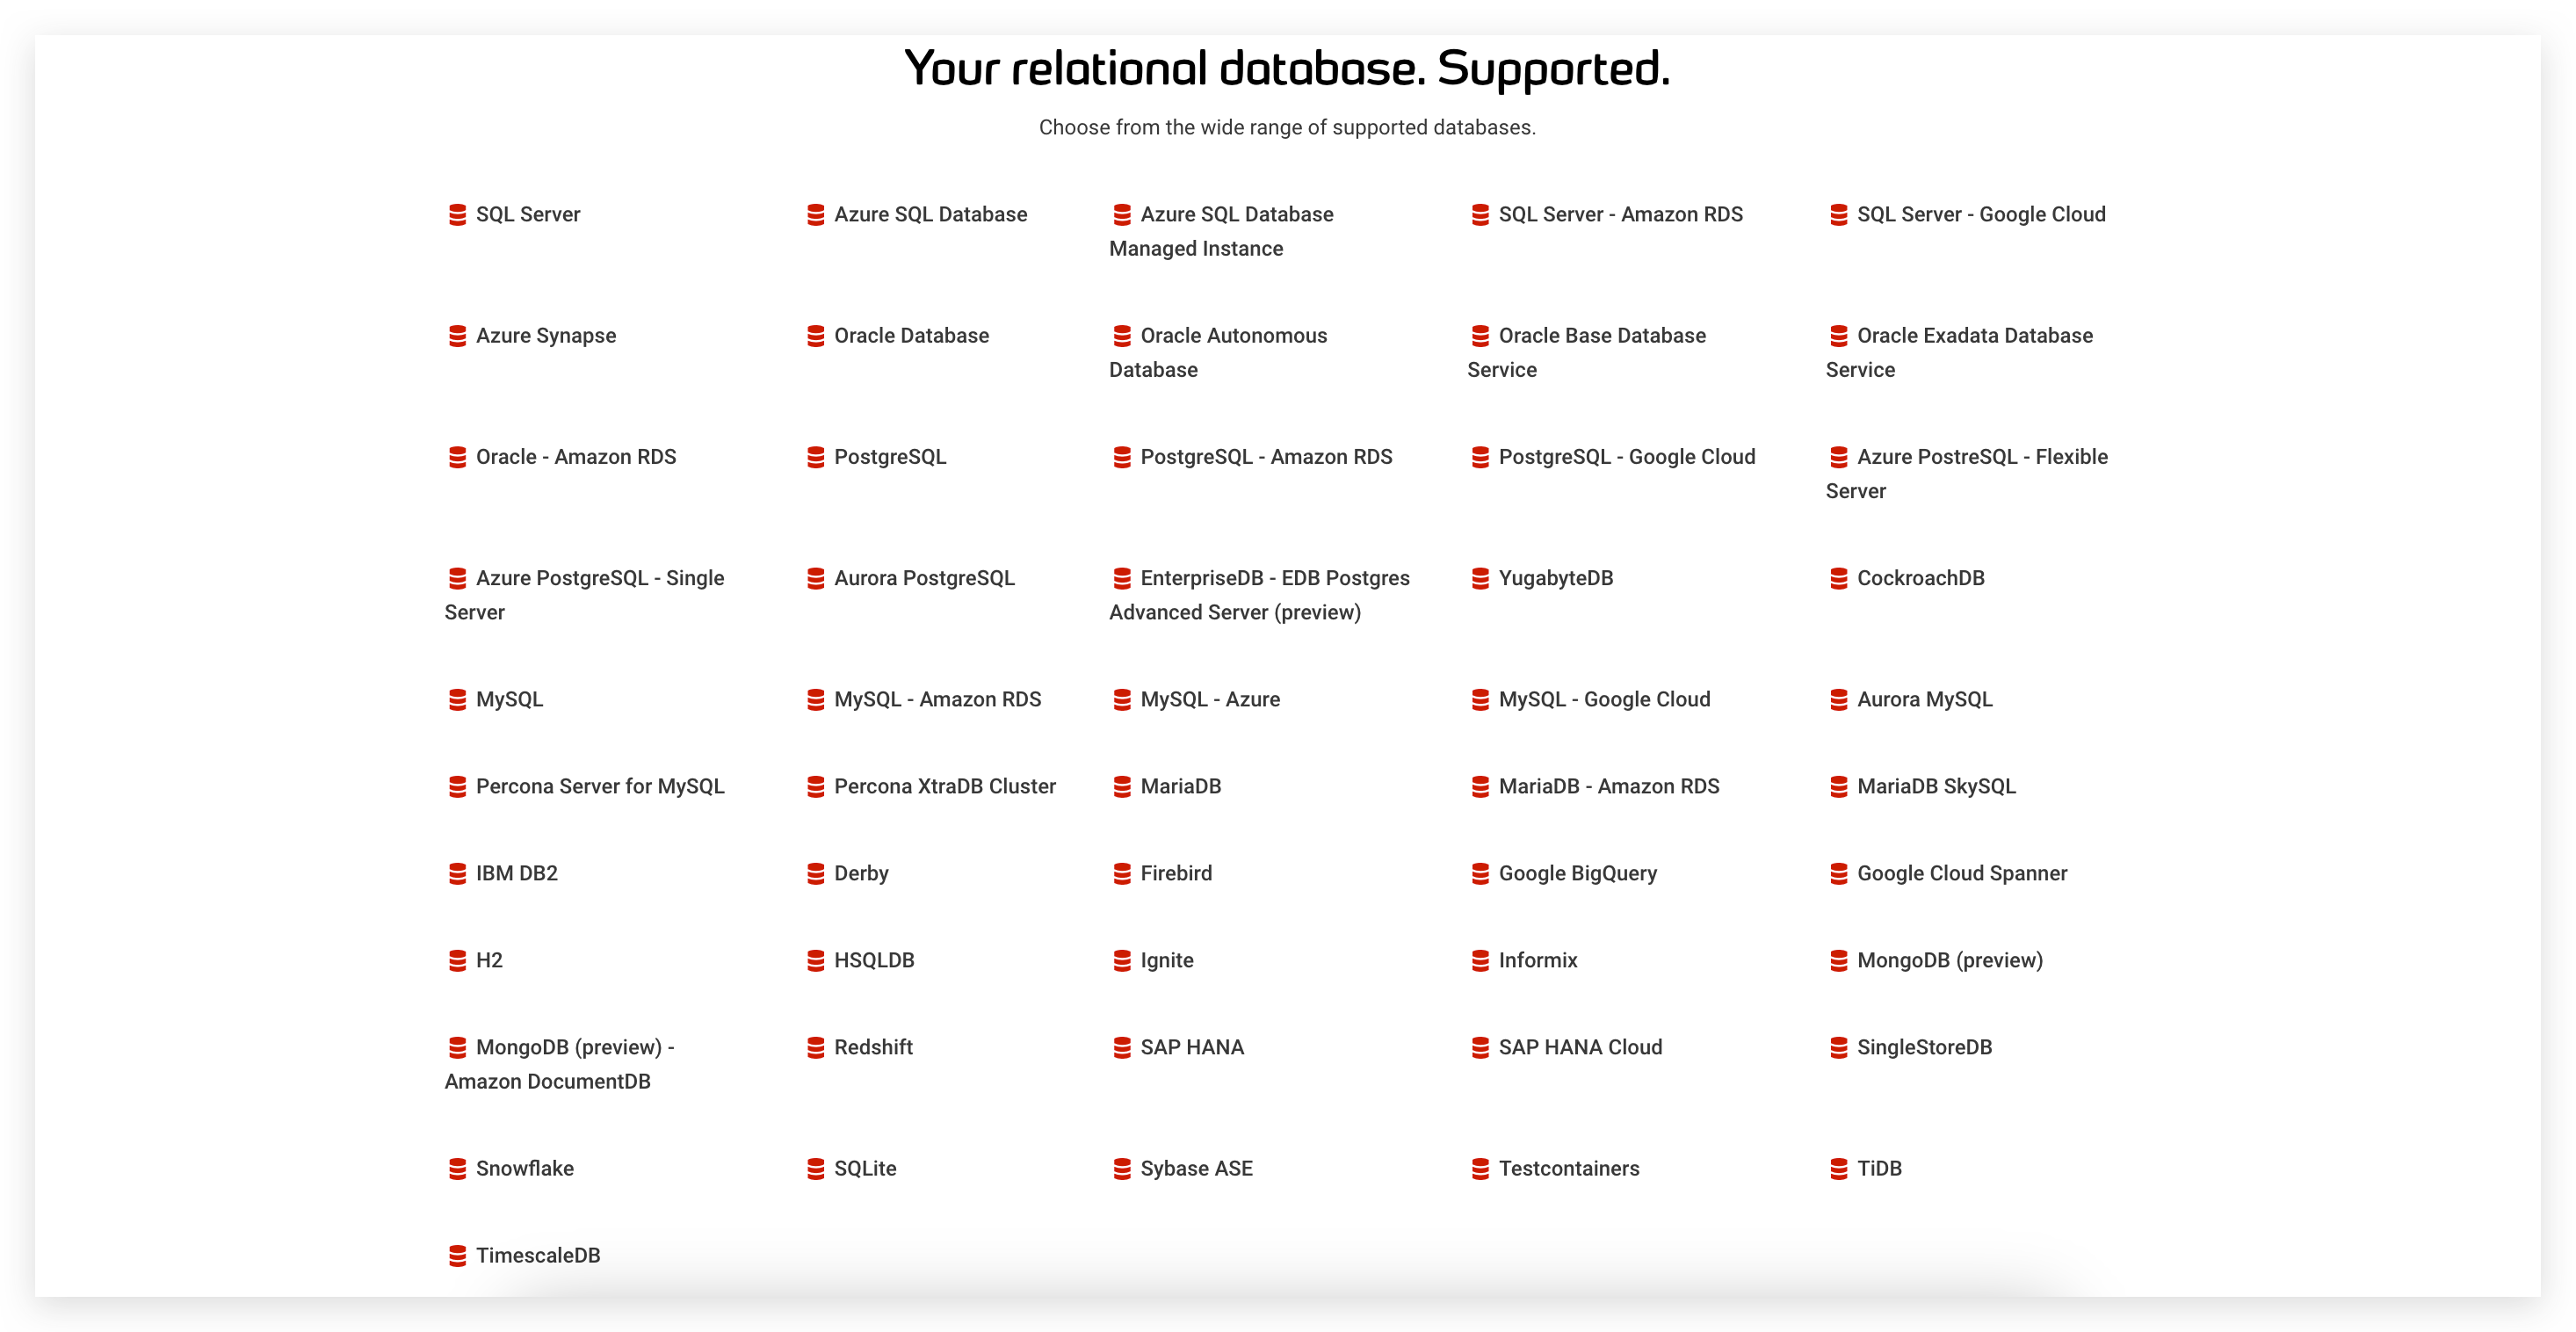Click the database icon next to SingleStoreDB
The height and width of the screenshot is (1332, 2576).
[1838, 1047]
